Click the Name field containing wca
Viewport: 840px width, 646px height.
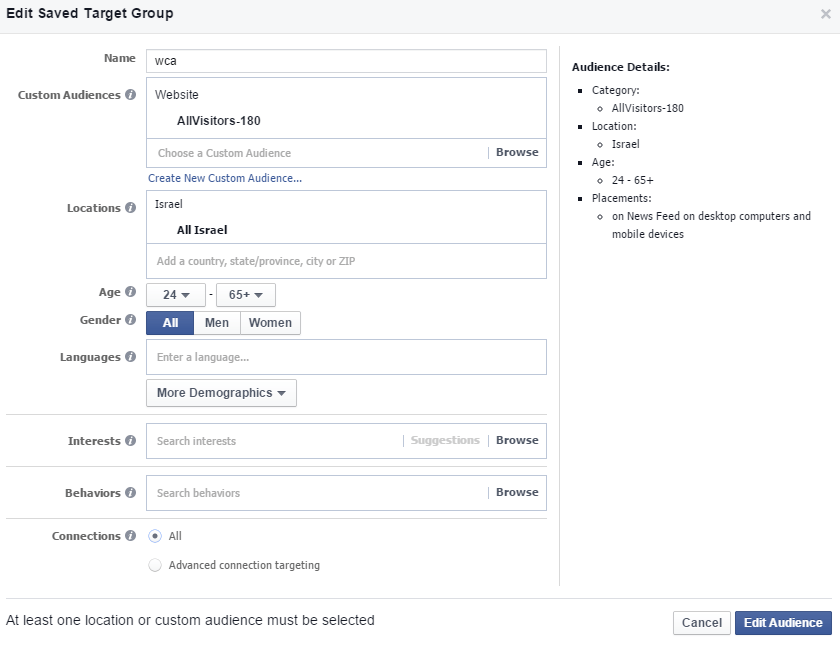pyautogui.click(x=346, y=61)
